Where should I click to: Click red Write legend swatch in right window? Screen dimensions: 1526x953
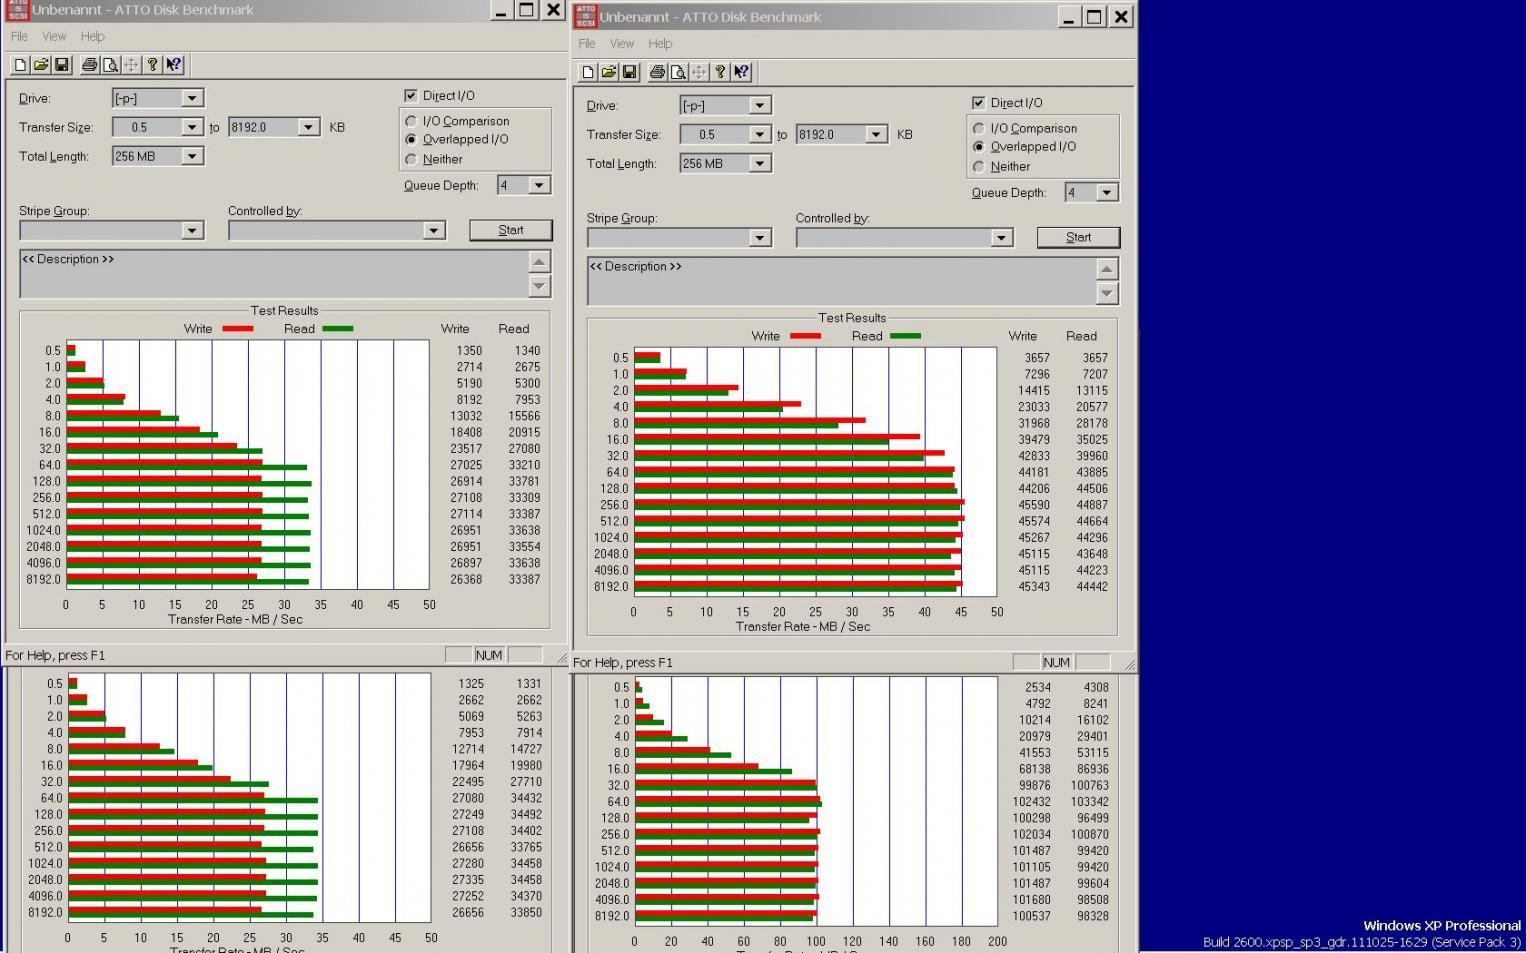(805, 336)
